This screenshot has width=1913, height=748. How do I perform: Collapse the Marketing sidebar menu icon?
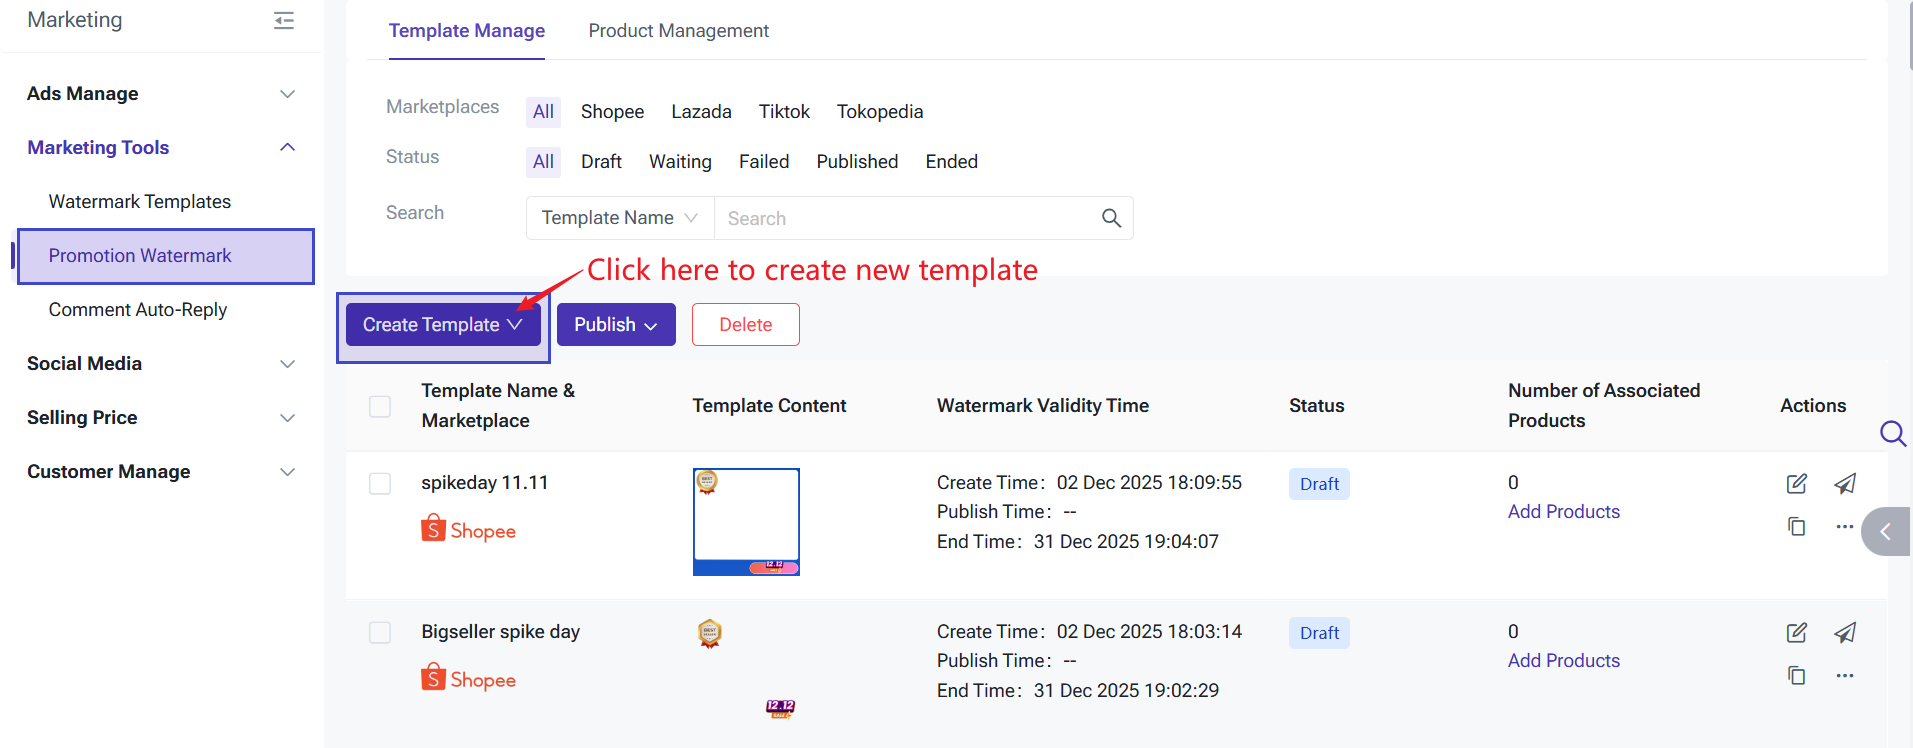(x=284, y=20)
